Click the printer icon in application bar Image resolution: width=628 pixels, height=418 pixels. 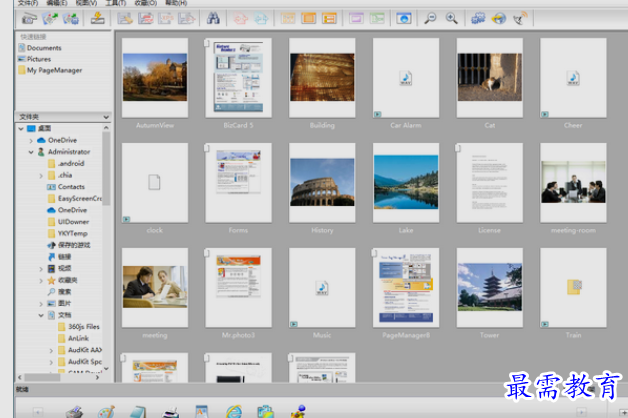(170, 412)
